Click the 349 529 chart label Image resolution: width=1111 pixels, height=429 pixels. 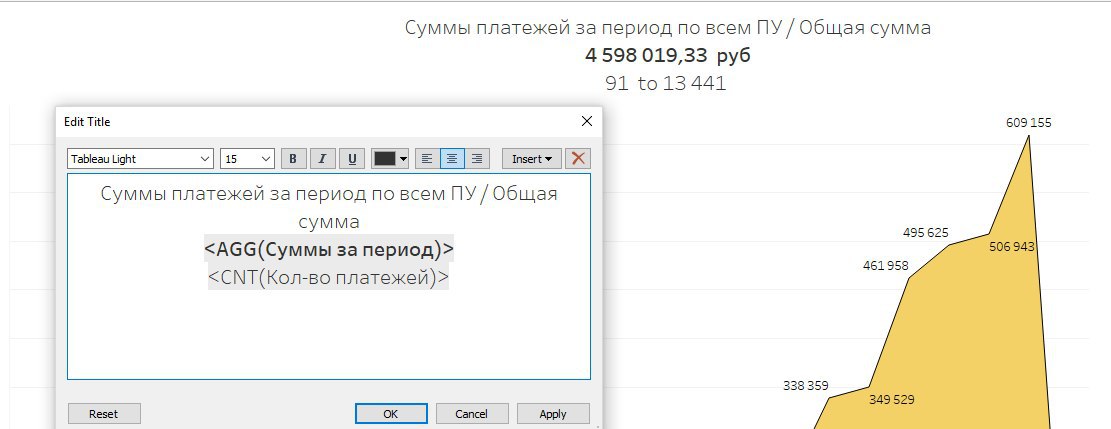point(891,400)
